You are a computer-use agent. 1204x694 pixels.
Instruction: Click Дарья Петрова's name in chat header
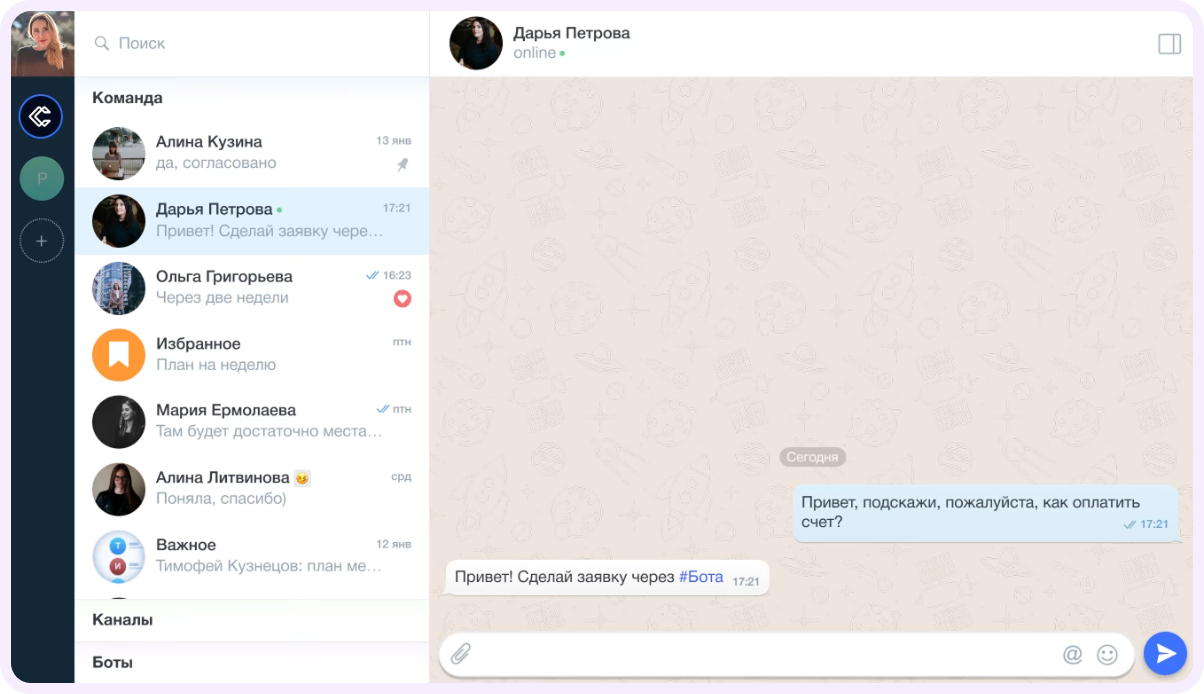coord(571,33)
